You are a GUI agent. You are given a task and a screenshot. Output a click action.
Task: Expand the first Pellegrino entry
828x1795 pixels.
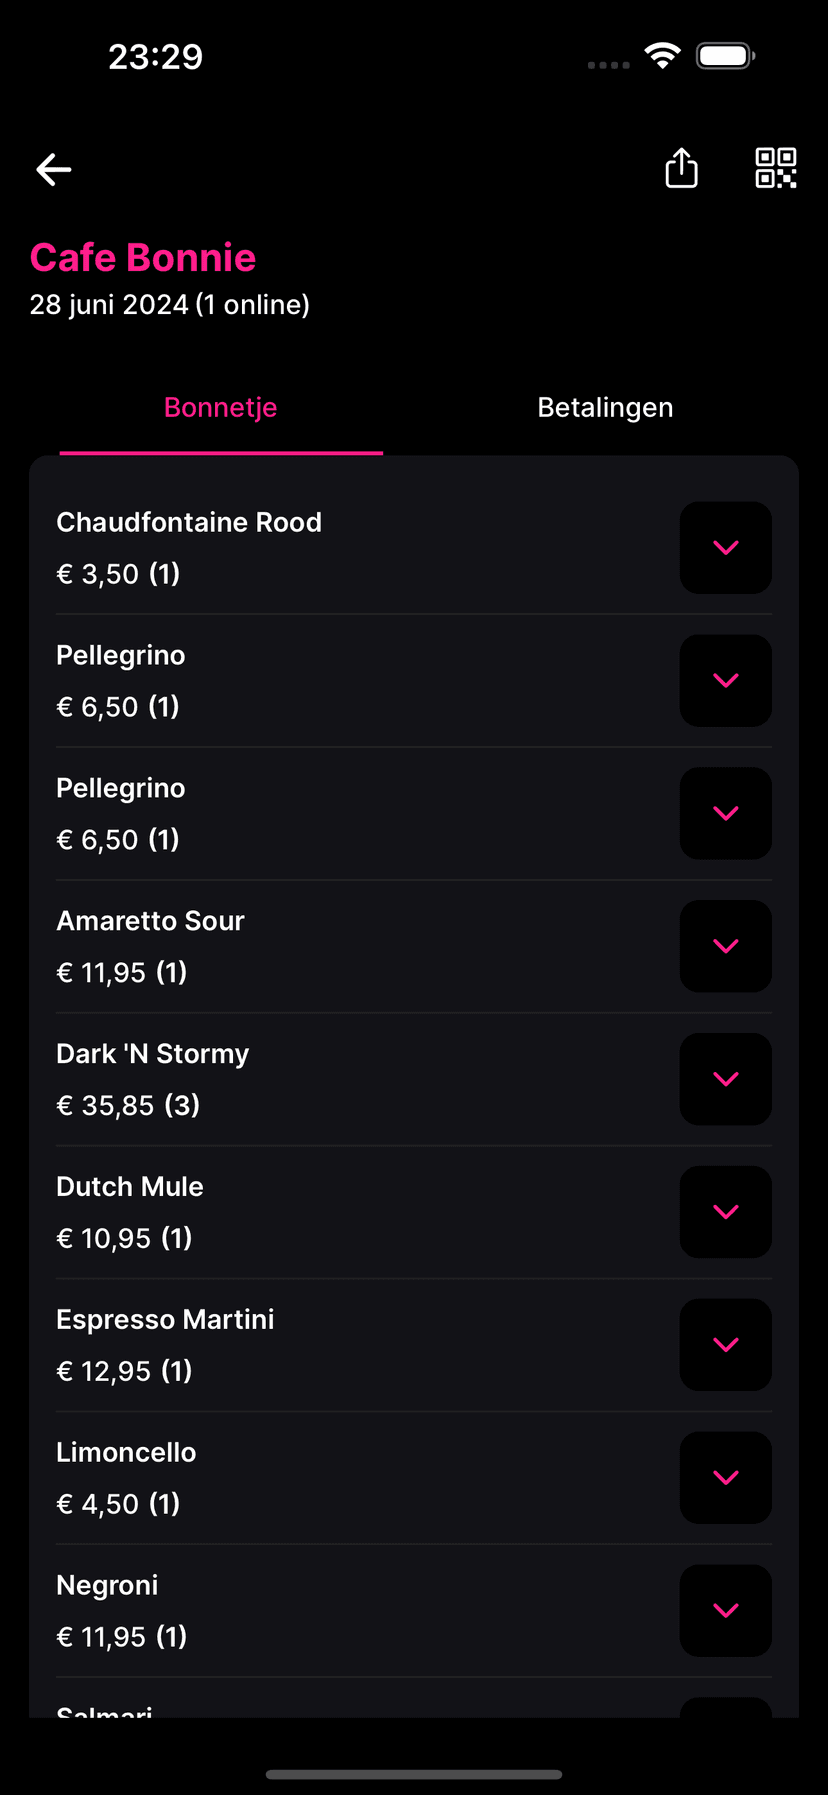coord(725,681)
